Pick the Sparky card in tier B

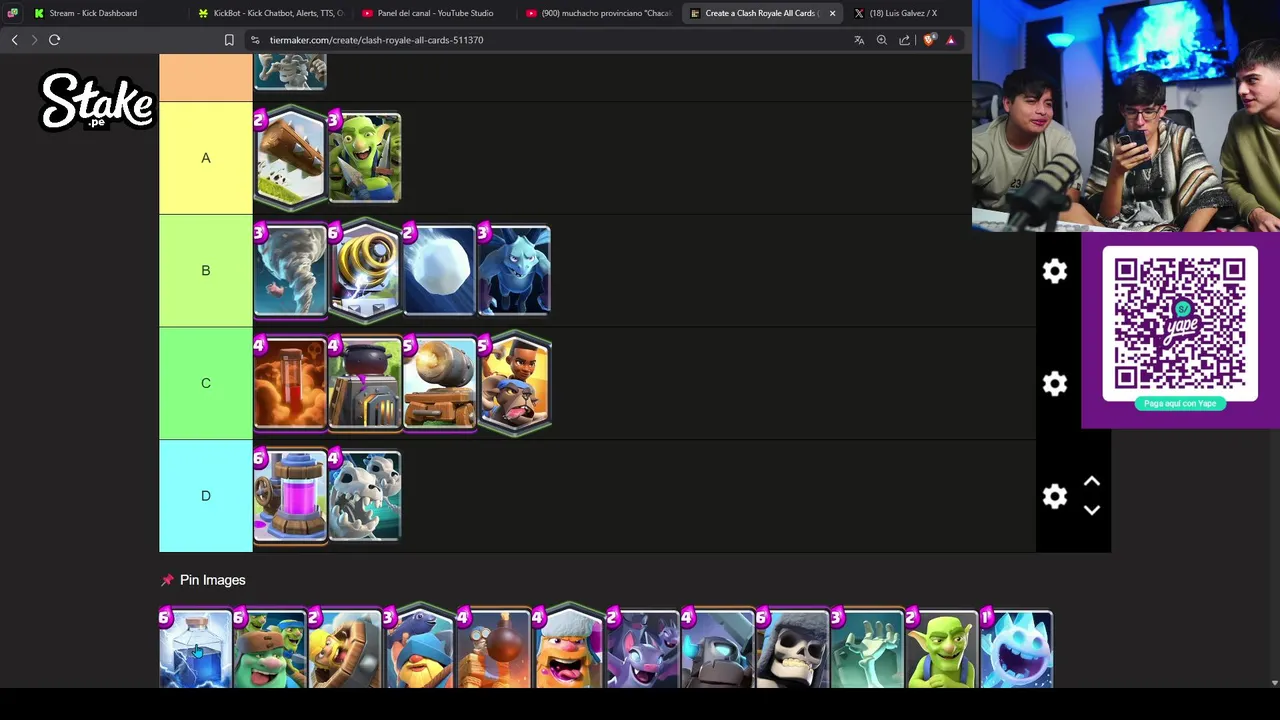pos(365,271)
